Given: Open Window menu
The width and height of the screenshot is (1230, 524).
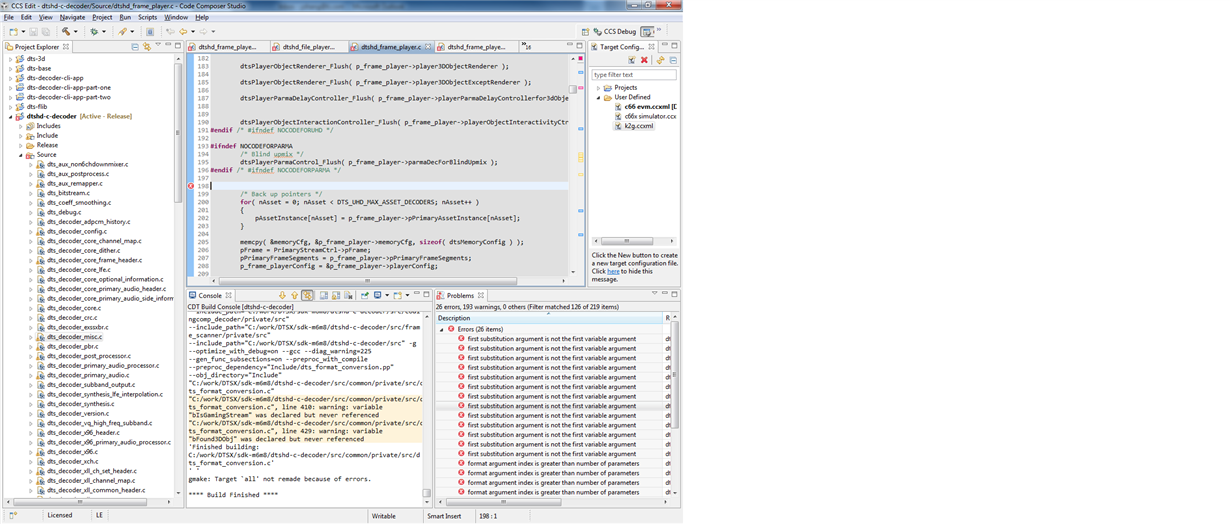Looking at the screenshot, I should [176, 17].
